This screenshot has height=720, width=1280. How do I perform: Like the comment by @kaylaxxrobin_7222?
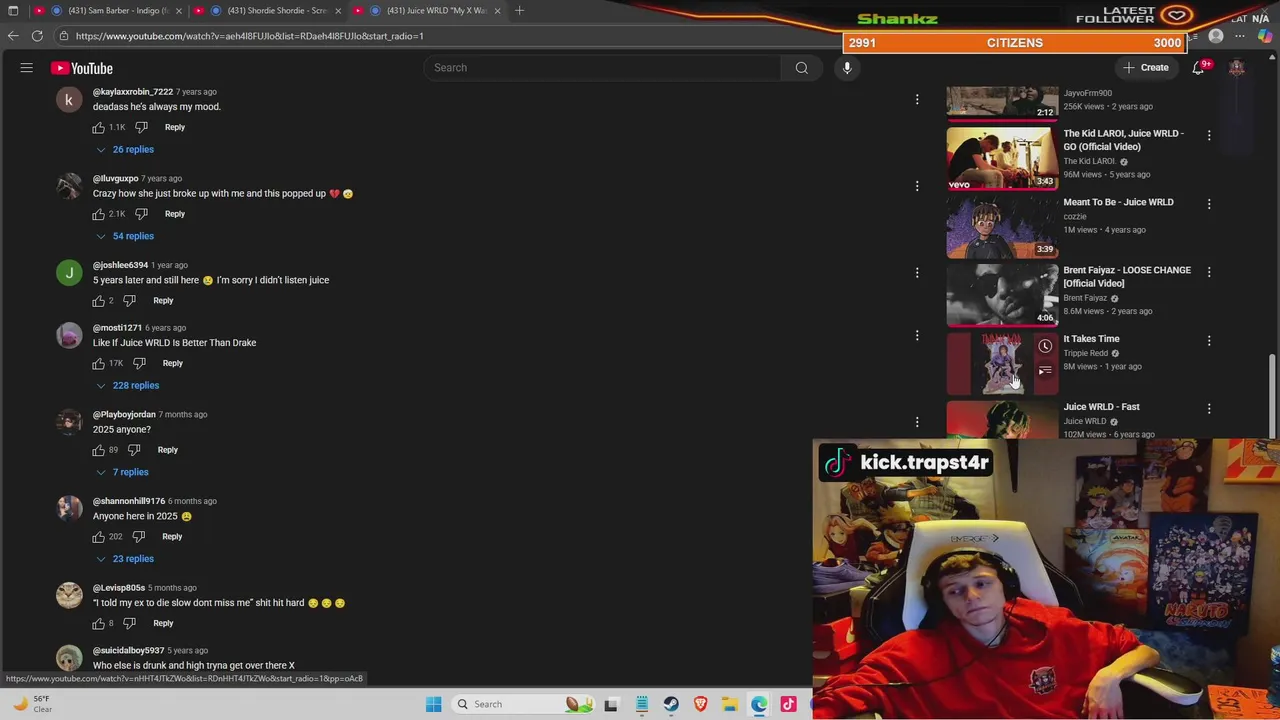click(x=99, y=127)
